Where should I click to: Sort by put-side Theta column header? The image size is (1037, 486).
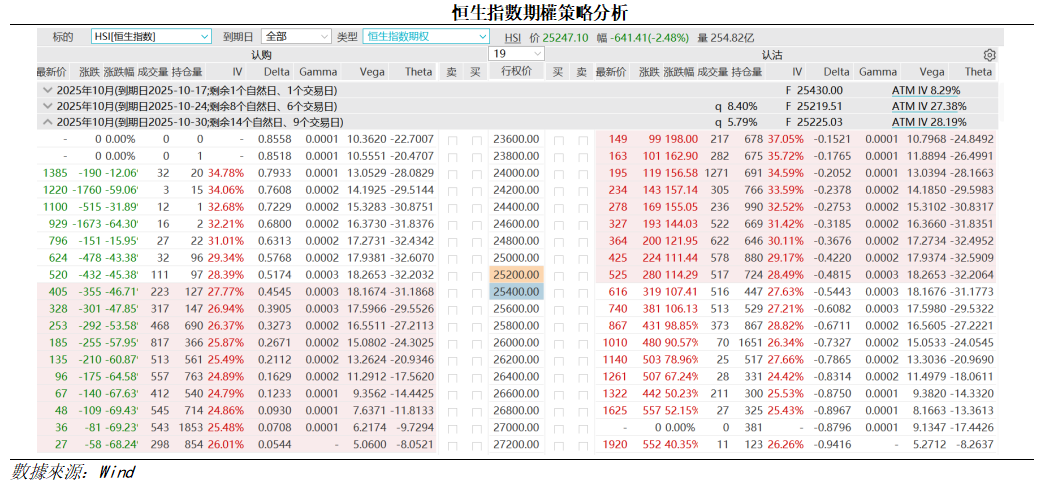pyautogui.click(x=978, y=72)
